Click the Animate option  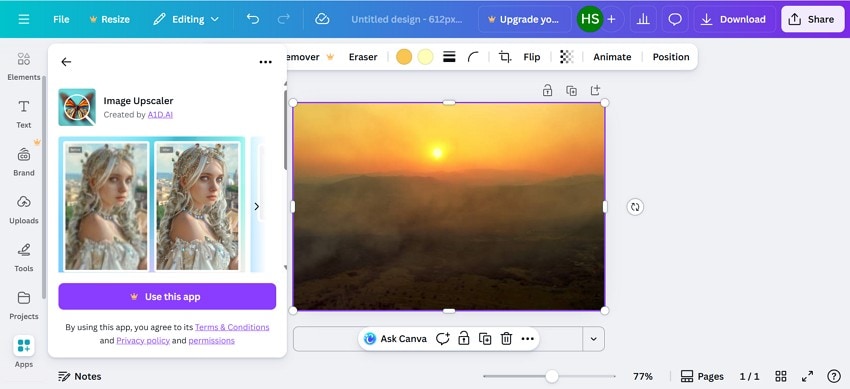click(612, 57)
